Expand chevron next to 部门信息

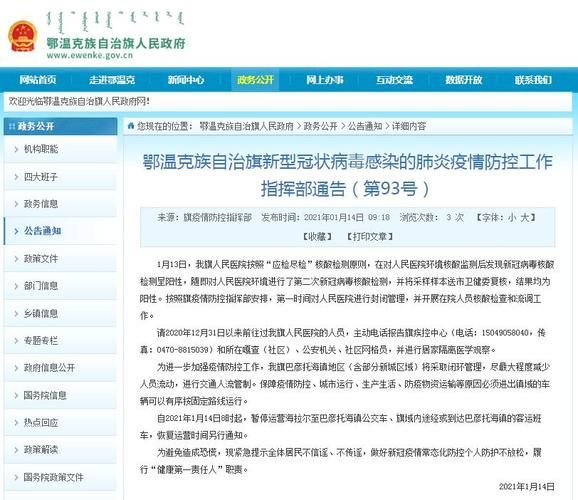click(16, 286)
